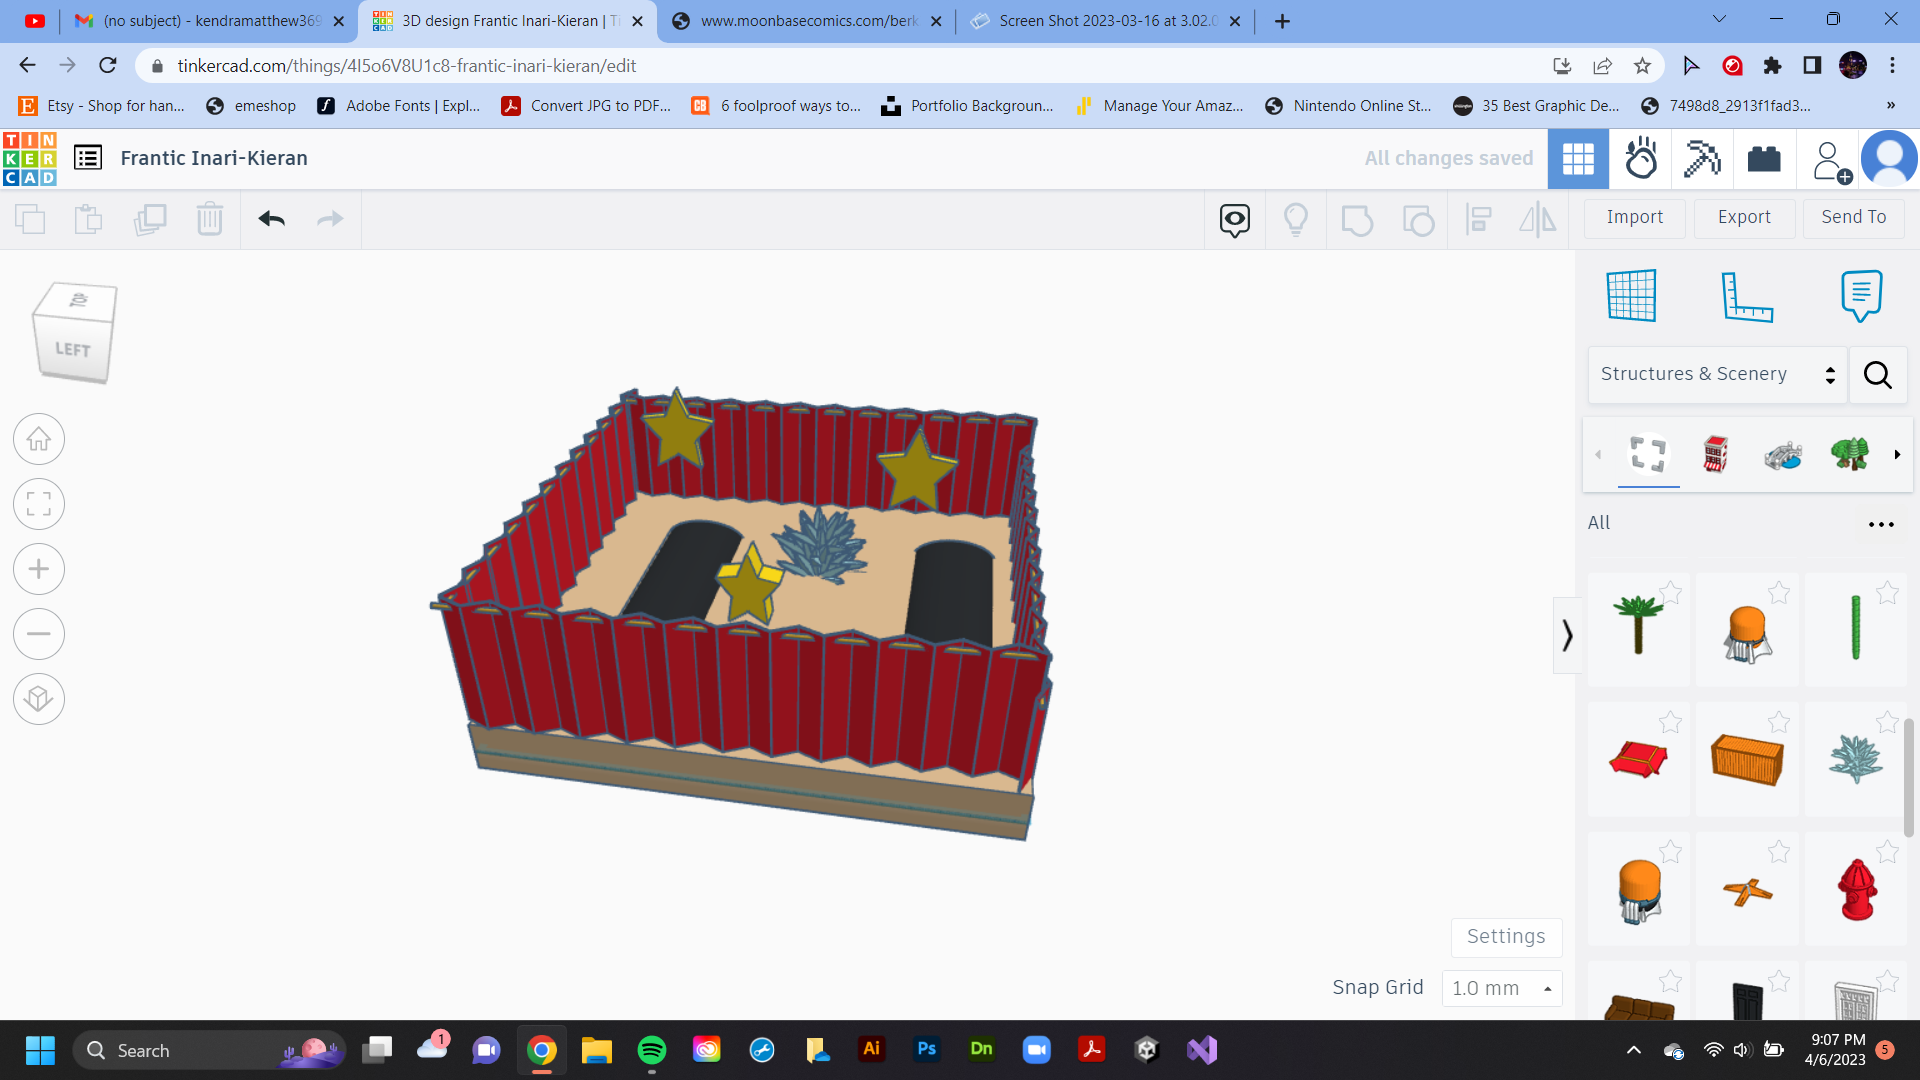Pick the orange shipping container shape
This screenshot has height=1080, width=1920.
tap(1747, 759)
